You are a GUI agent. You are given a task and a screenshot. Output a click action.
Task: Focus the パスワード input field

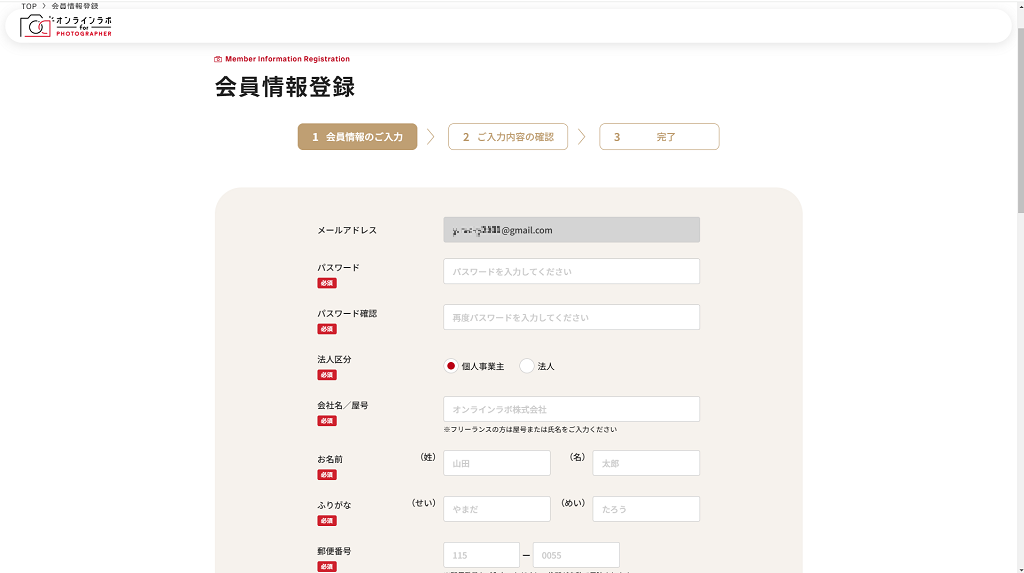(x=571, y=271)
